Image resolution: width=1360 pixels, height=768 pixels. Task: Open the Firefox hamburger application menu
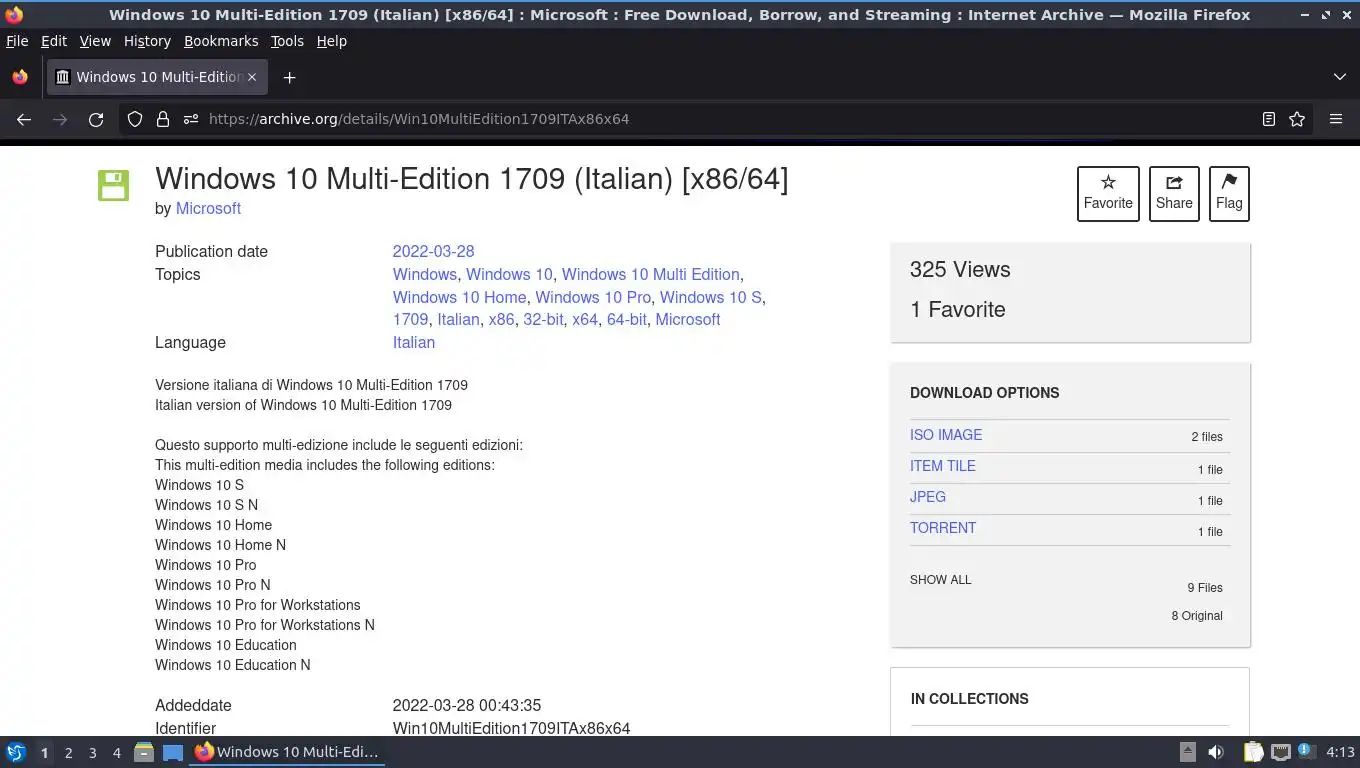[1335, 119]
